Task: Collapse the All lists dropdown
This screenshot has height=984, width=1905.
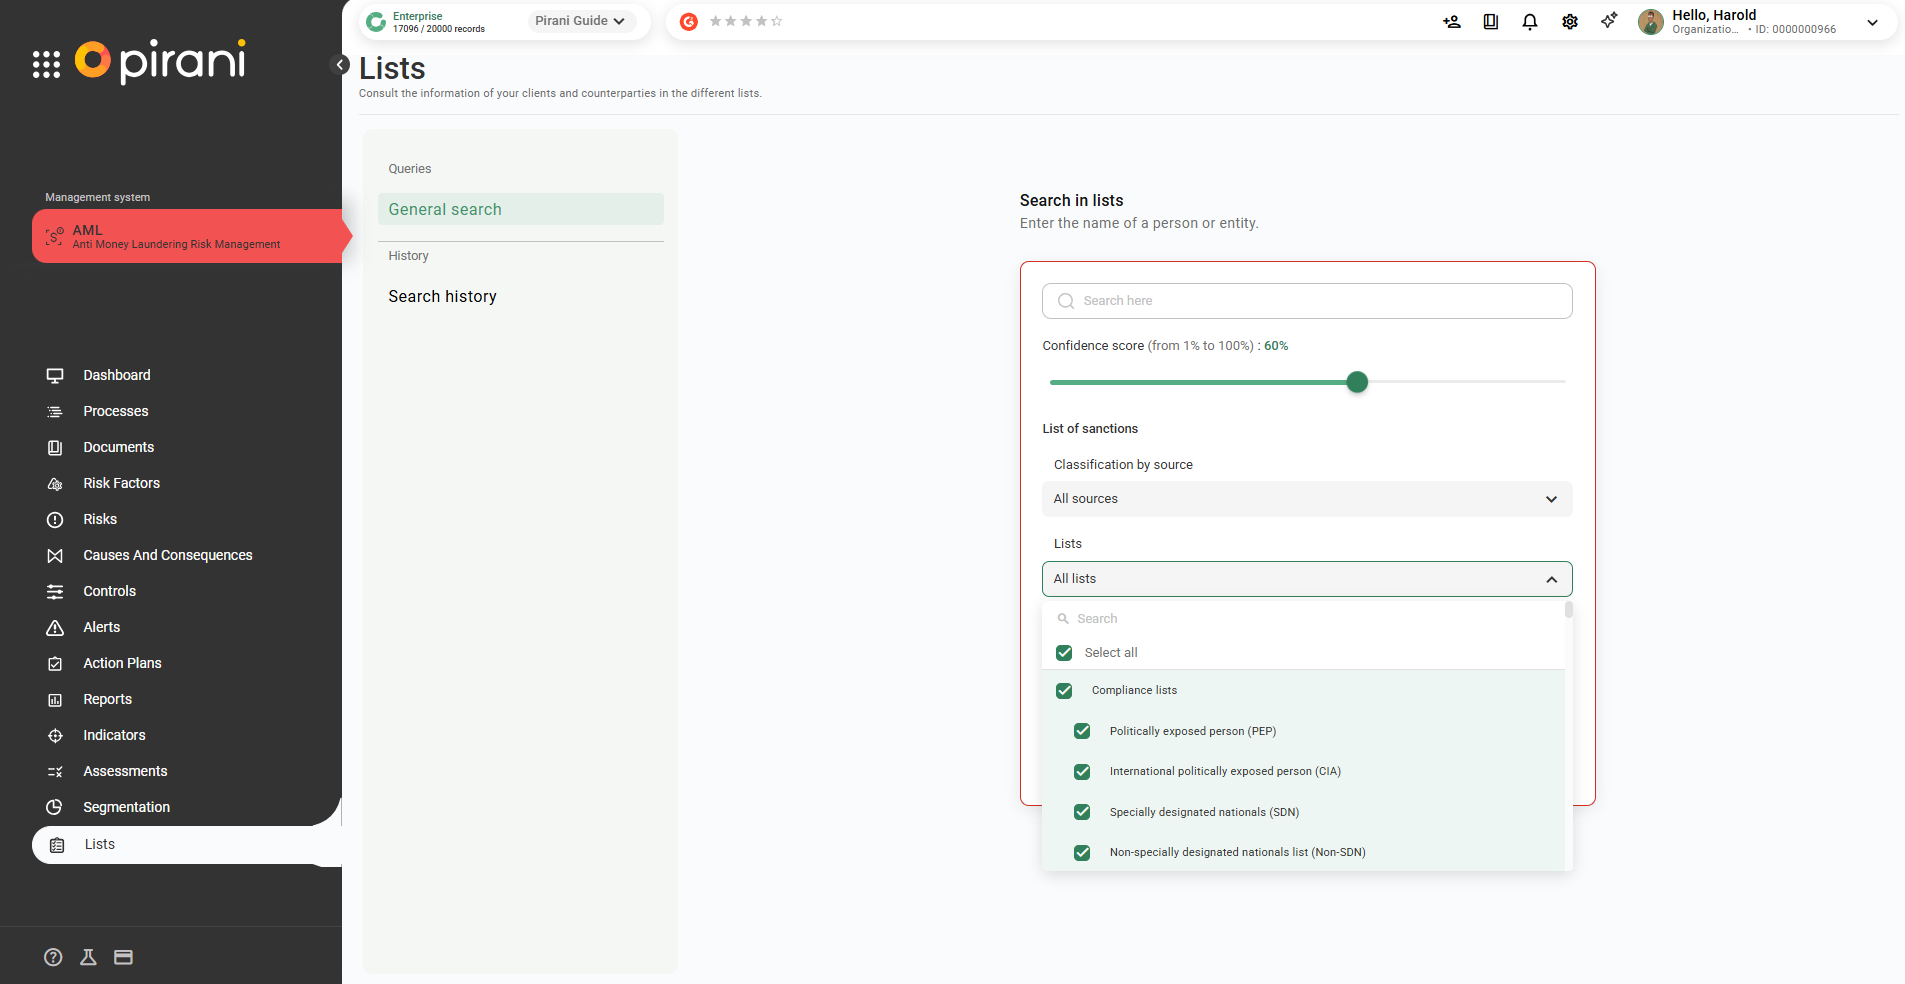Action: (x=1306, y=579)
